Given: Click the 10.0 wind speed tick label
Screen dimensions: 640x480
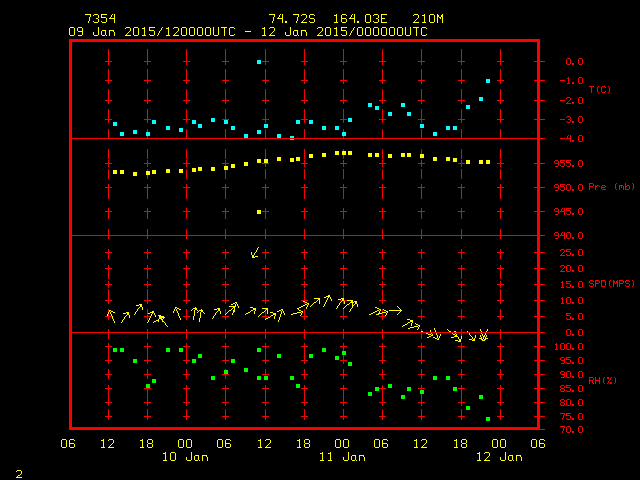Looking at the screenshot, I should click(571, 301).
